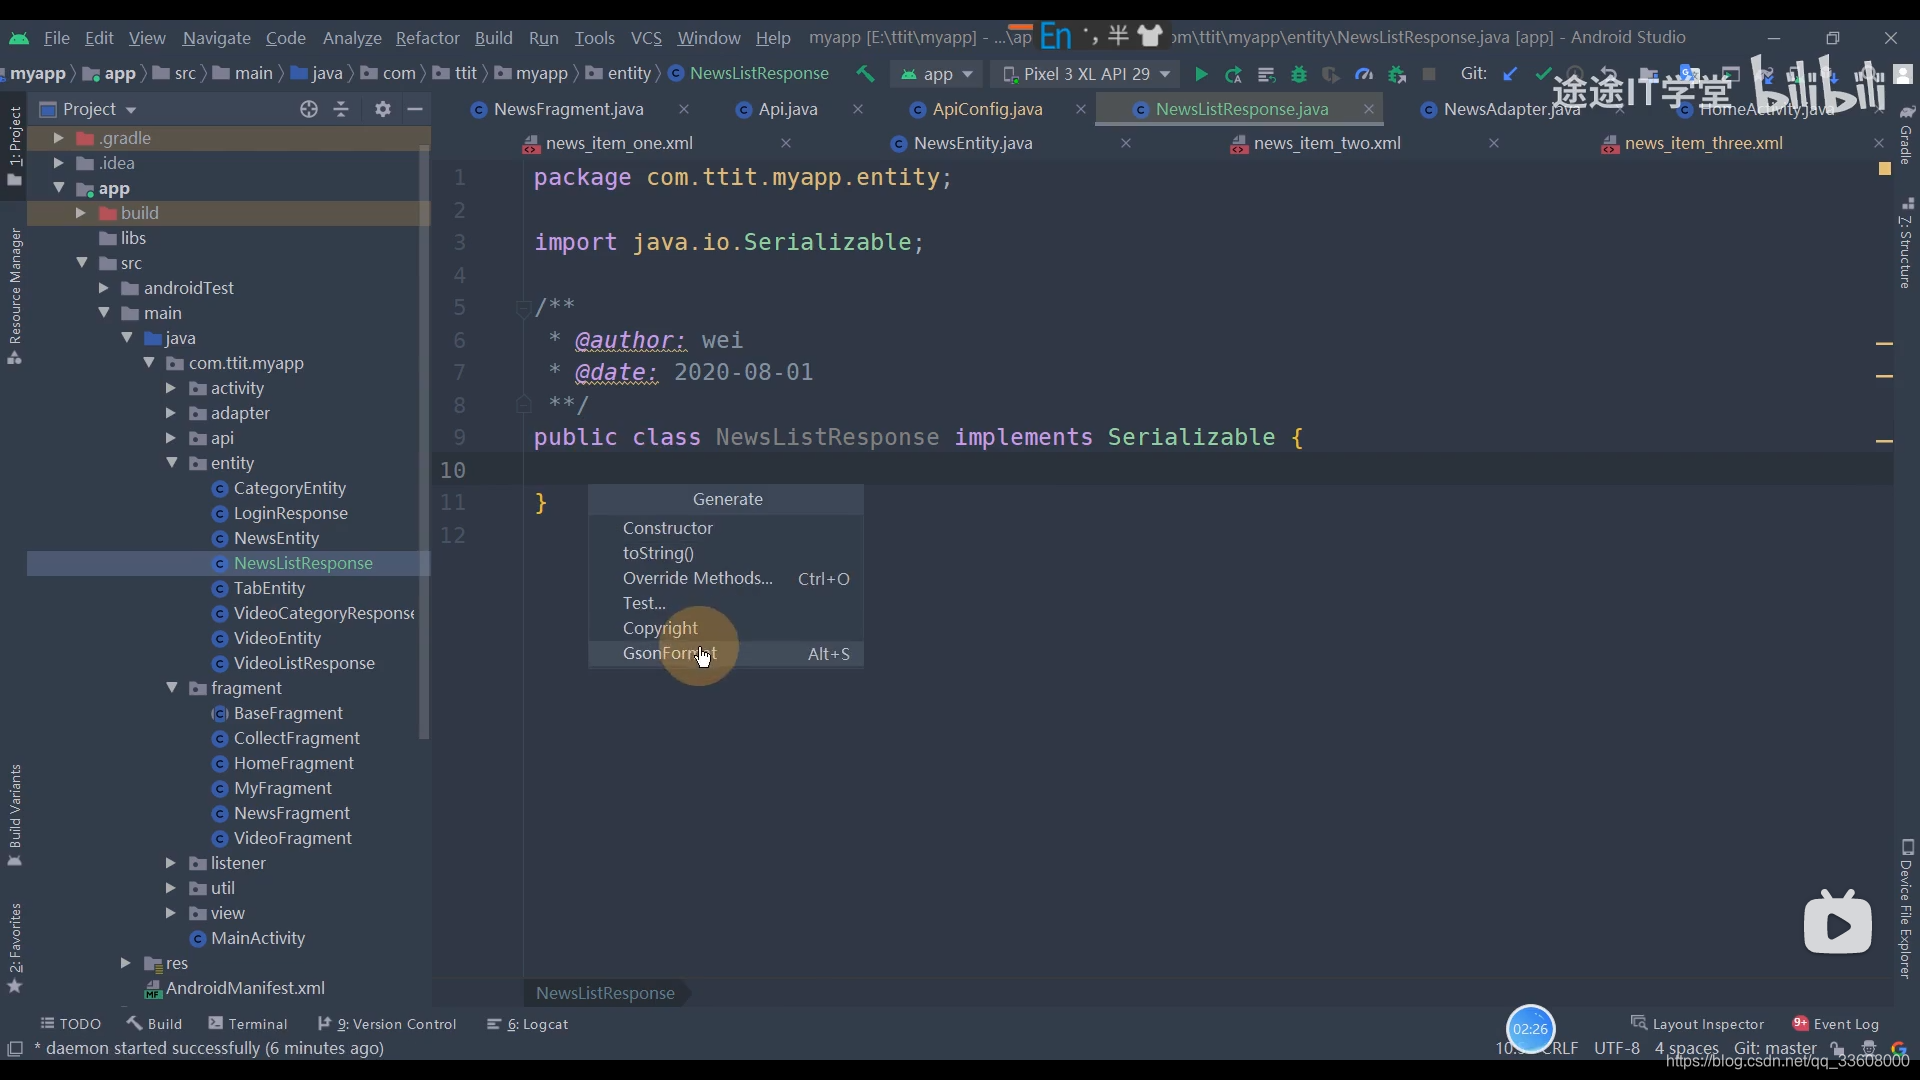Toggle read-only lock icon in status bar
This screenshot has height=1080, width=1920.
1838,1048
